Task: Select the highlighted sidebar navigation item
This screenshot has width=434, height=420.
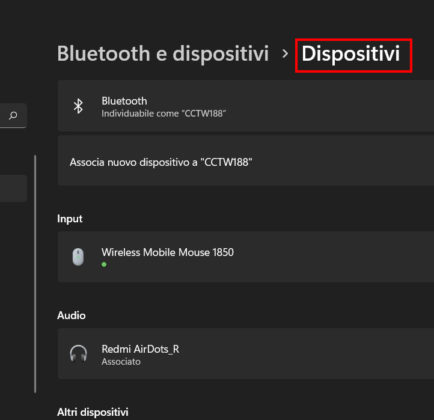Action: point(13,188)
